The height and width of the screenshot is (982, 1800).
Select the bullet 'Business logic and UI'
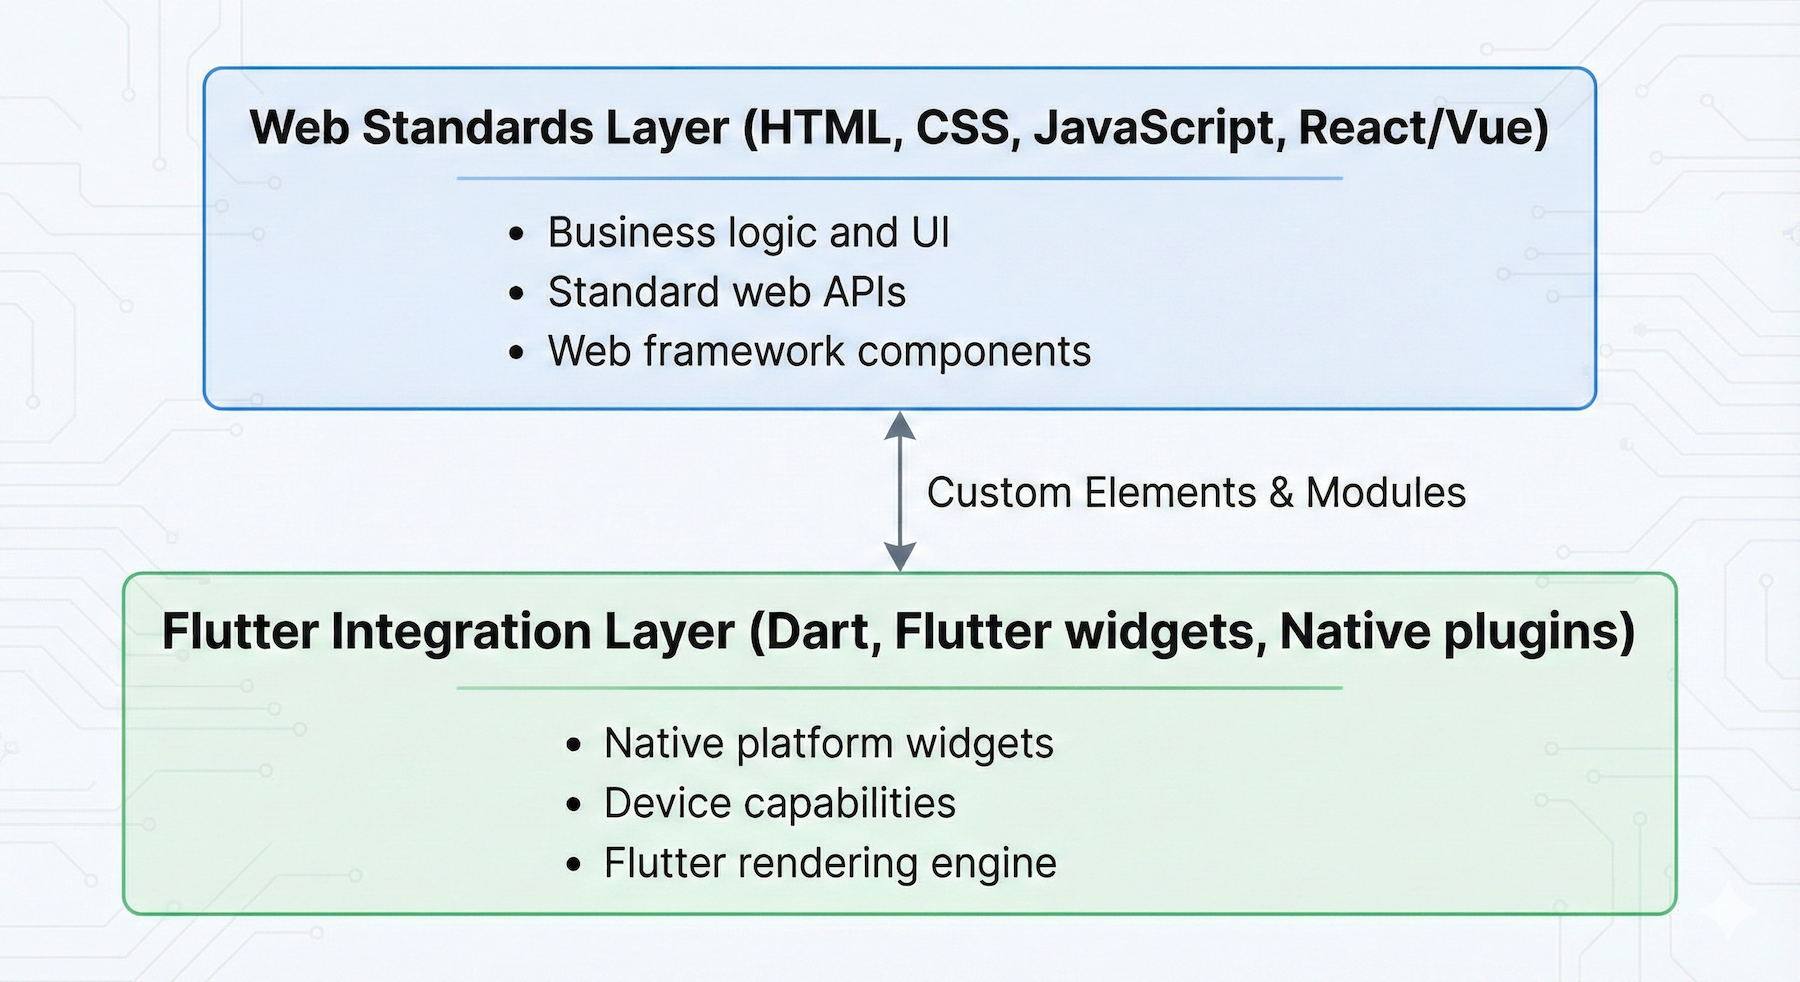pos(748,233)
